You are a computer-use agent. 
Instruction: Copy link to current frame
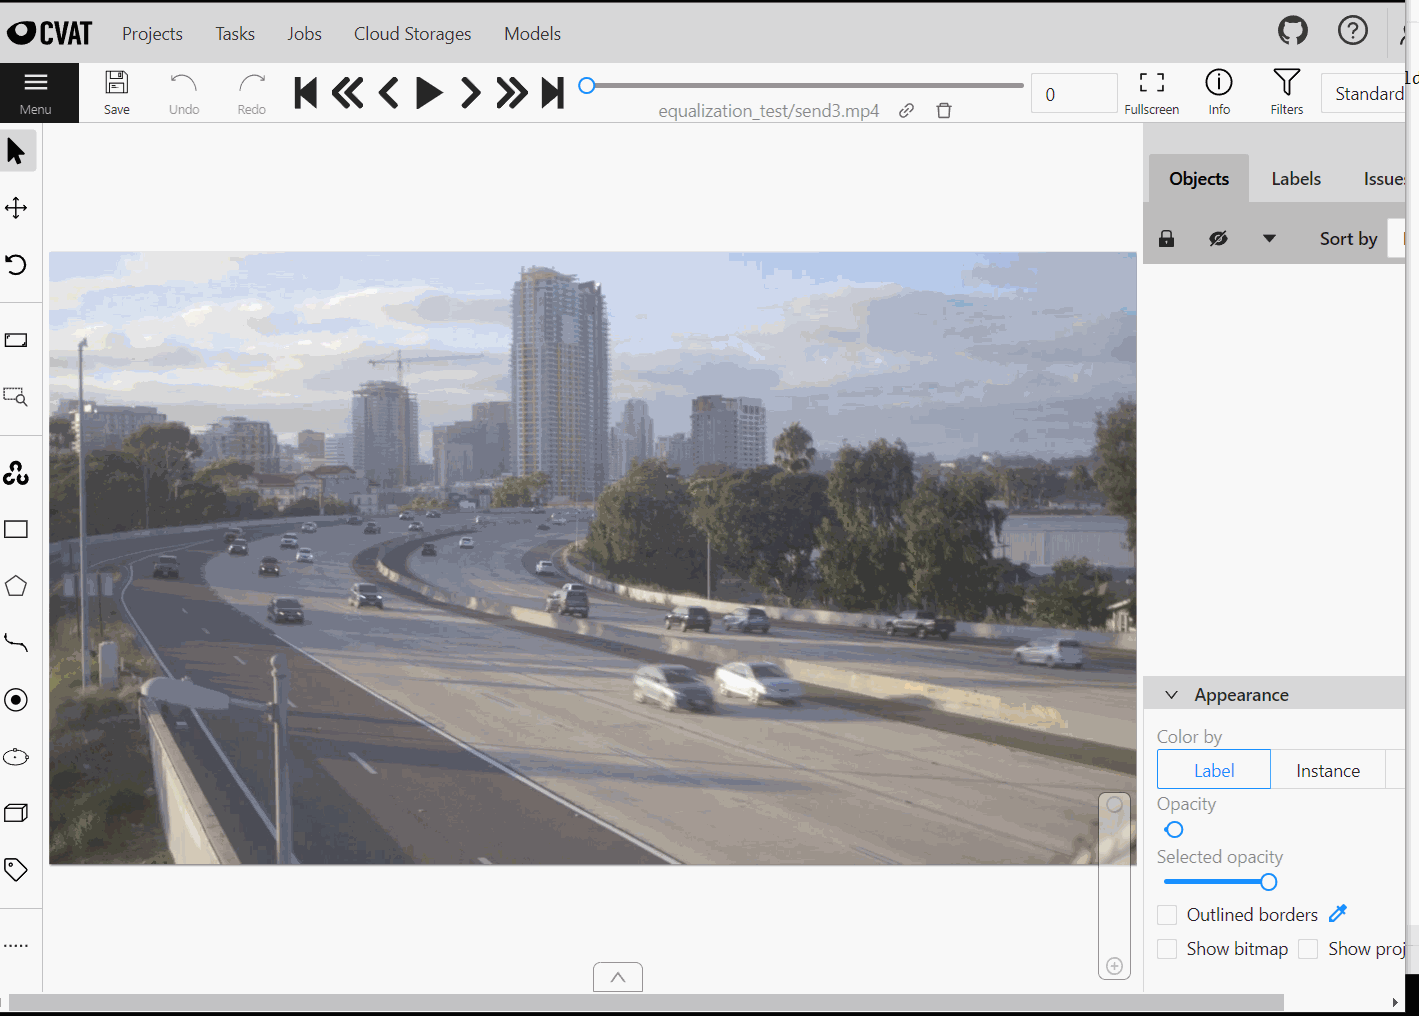tap(906, 111)
